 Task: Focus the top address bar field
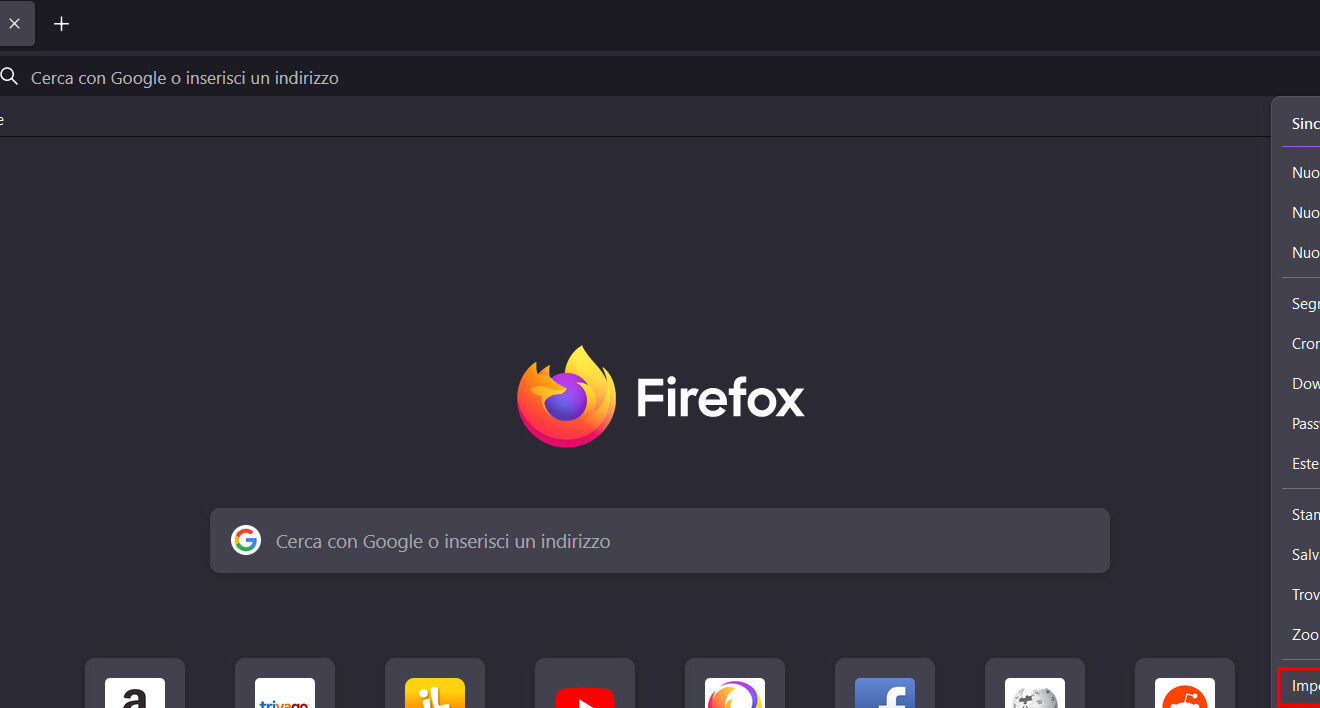(x=660, y=77)
